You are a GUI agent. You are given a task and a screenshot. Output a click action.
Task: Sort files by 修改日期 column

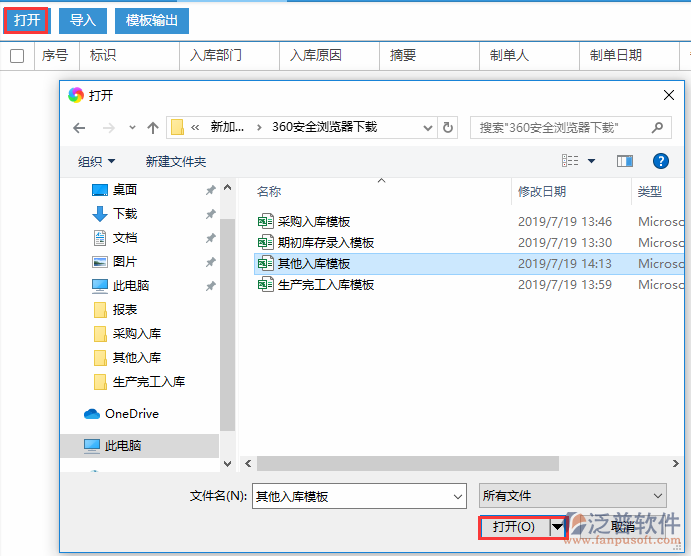[x=542, y=191]
